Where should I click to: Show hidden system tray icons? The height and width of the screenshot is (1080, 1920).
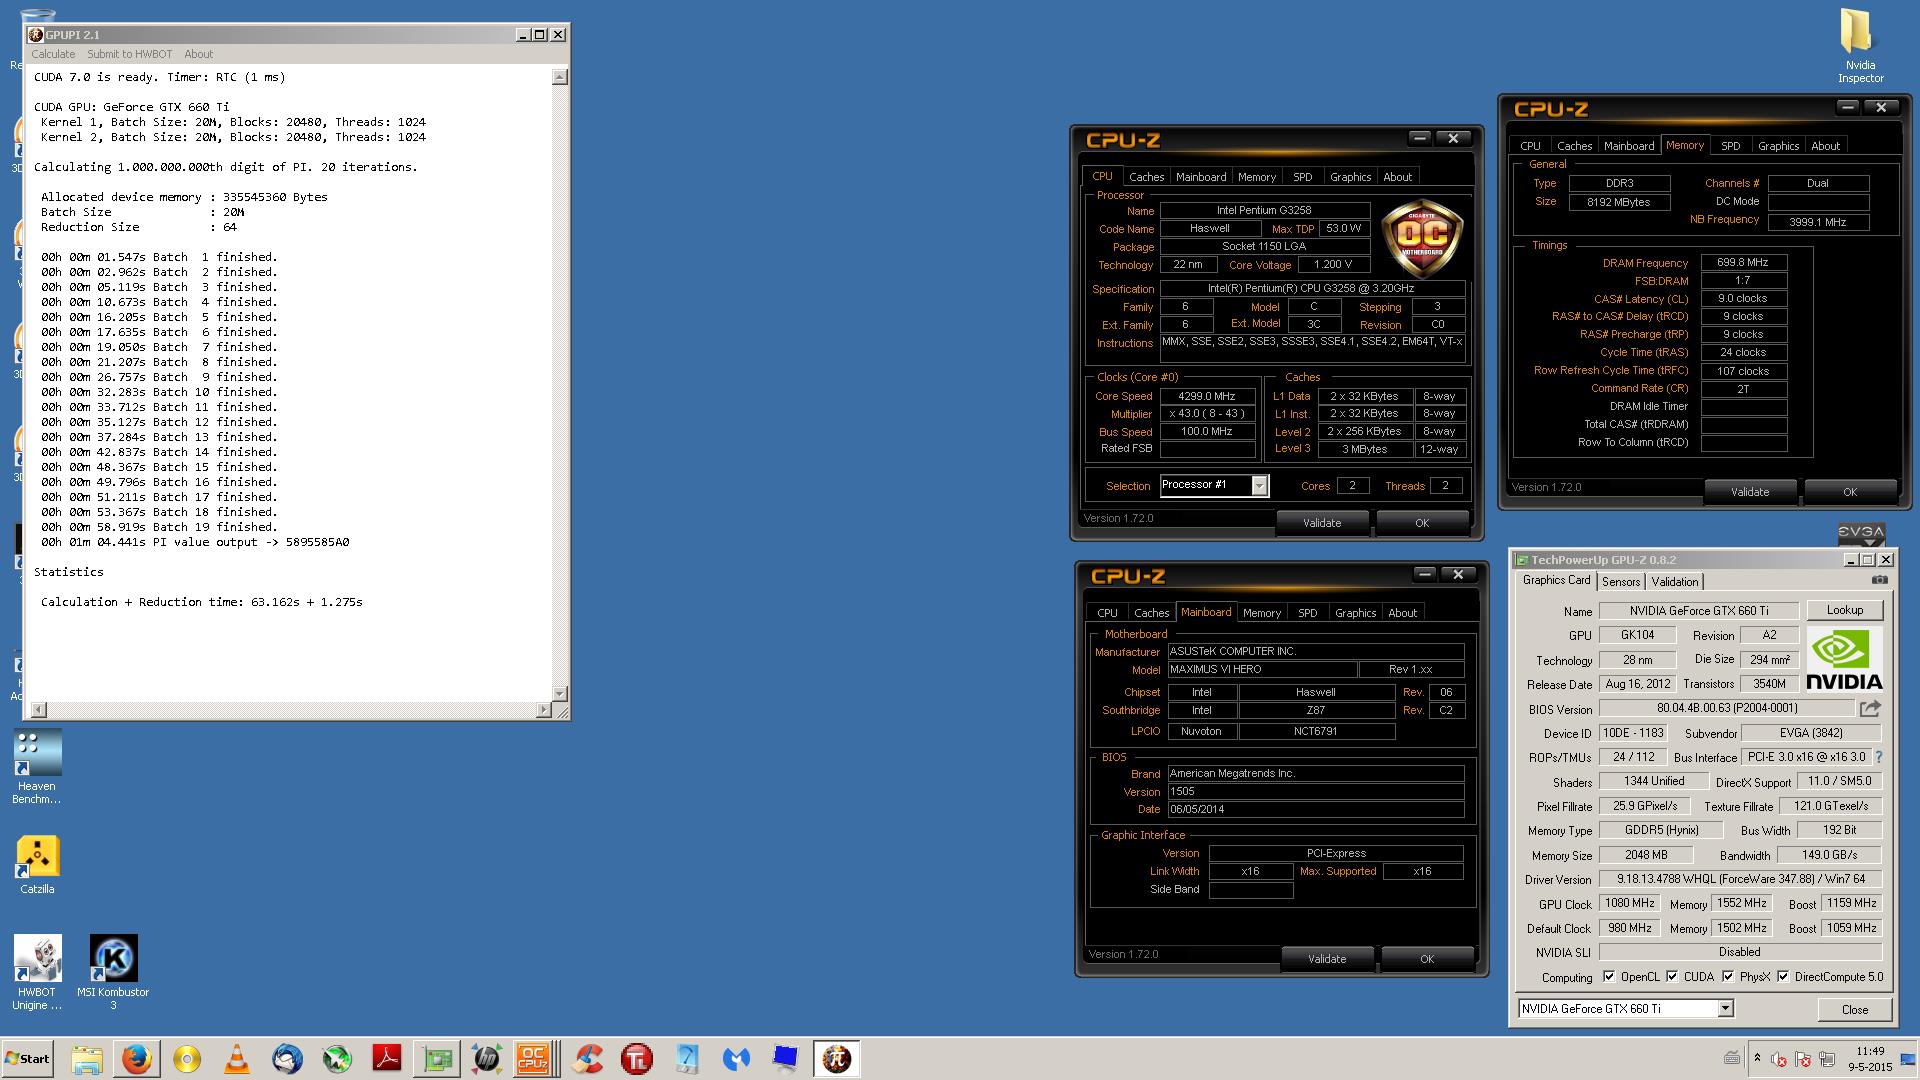coord(1757,1058)
